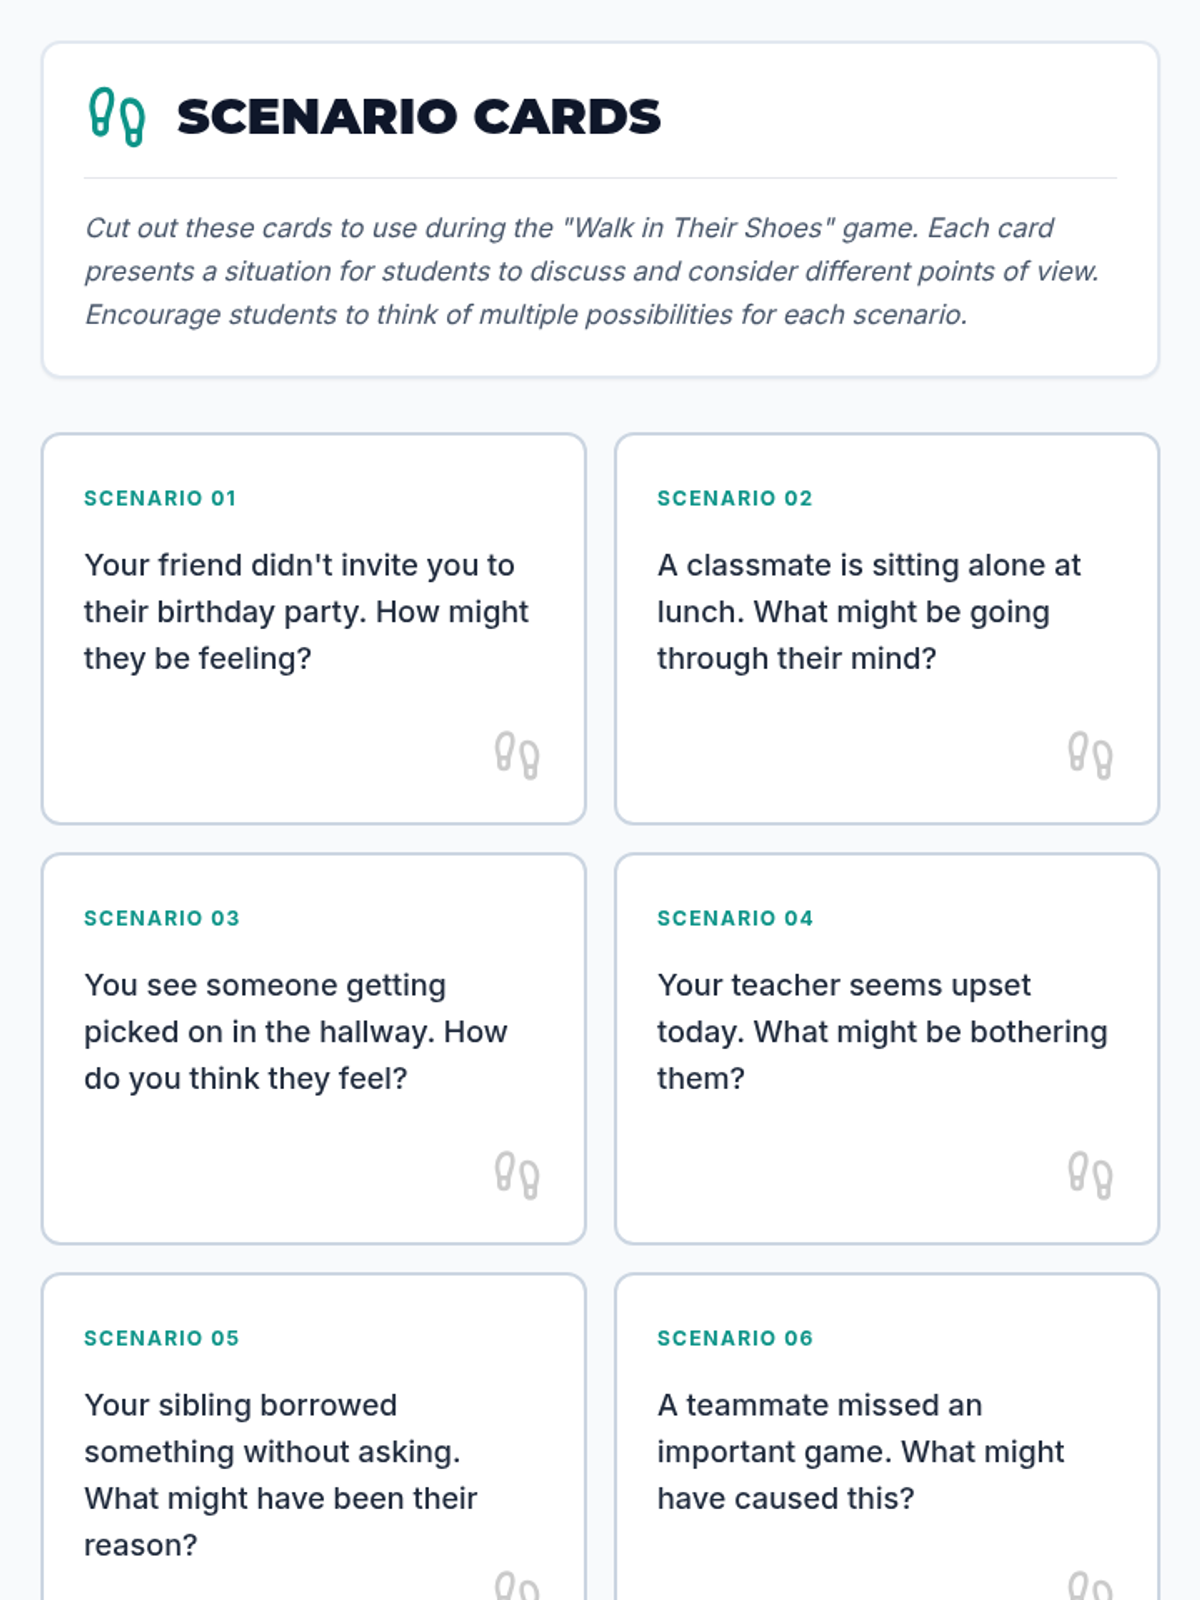The width and height of the screenshot is (1200, 1600).
Task: Select the SCENARIO CARDS heading
Action: coord(419,117)
